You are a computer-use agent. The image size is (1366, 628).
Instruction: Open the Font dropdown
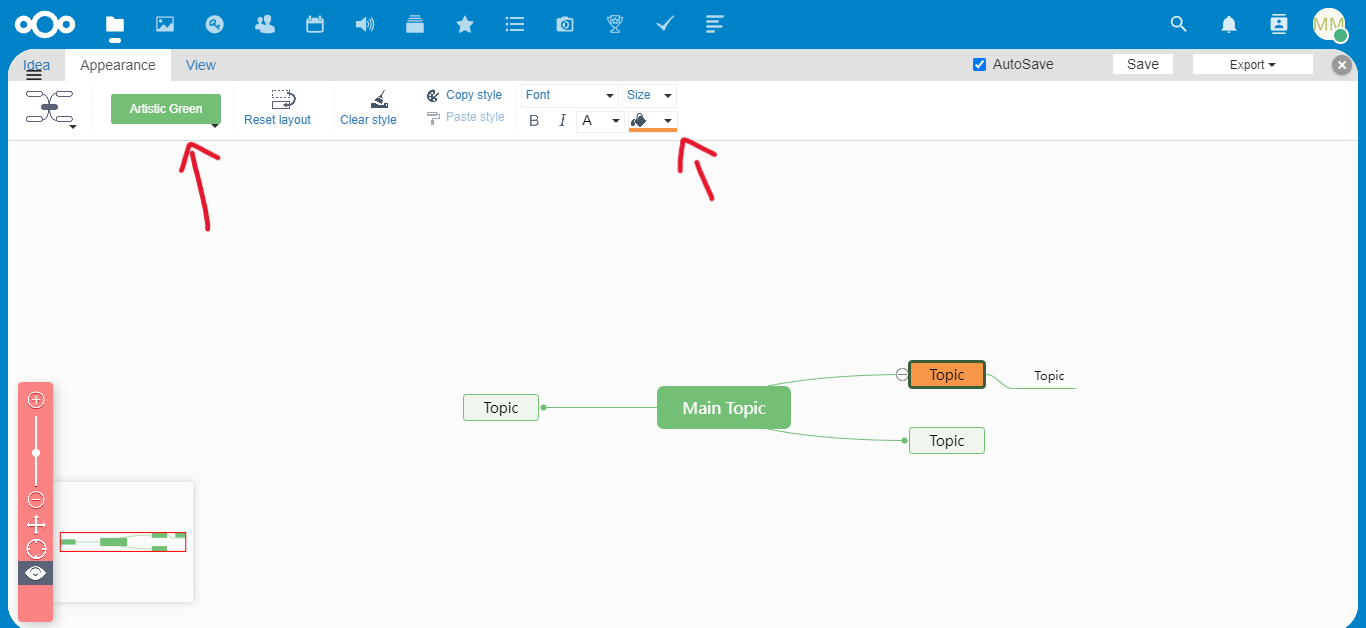click(569, 95)
